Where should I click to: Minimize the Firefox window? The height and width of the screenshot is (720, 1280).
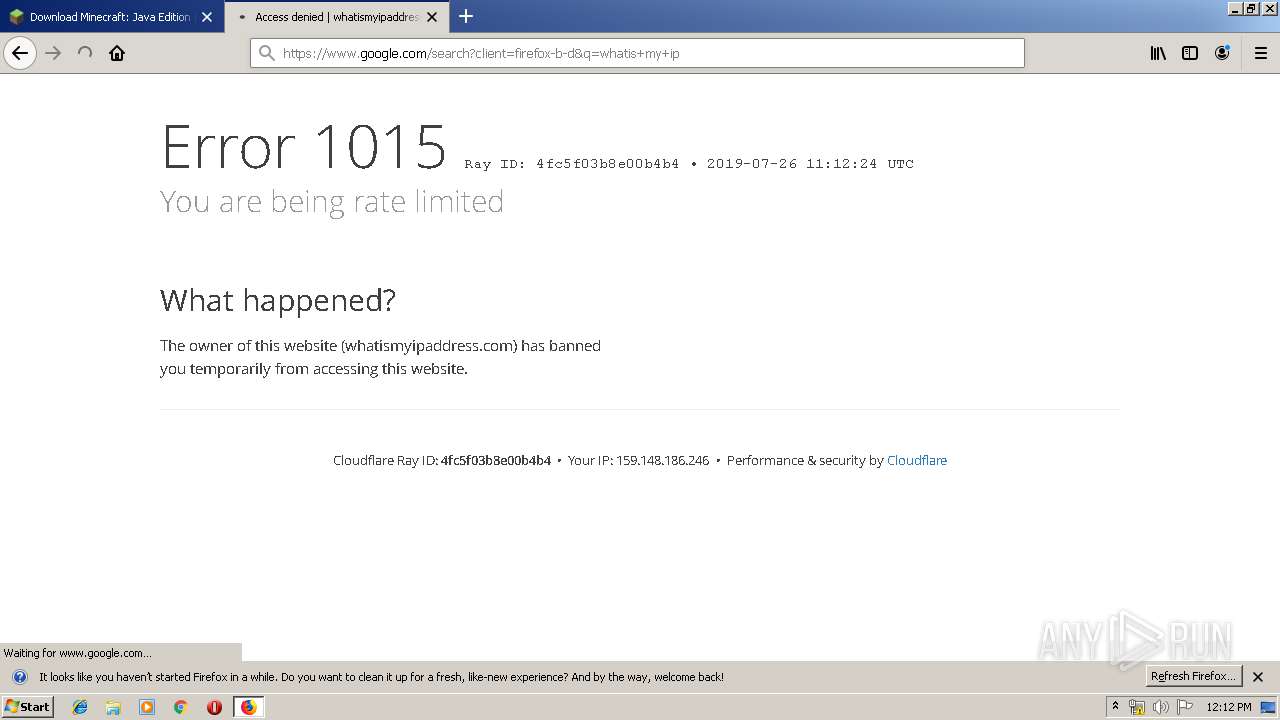1235,8
